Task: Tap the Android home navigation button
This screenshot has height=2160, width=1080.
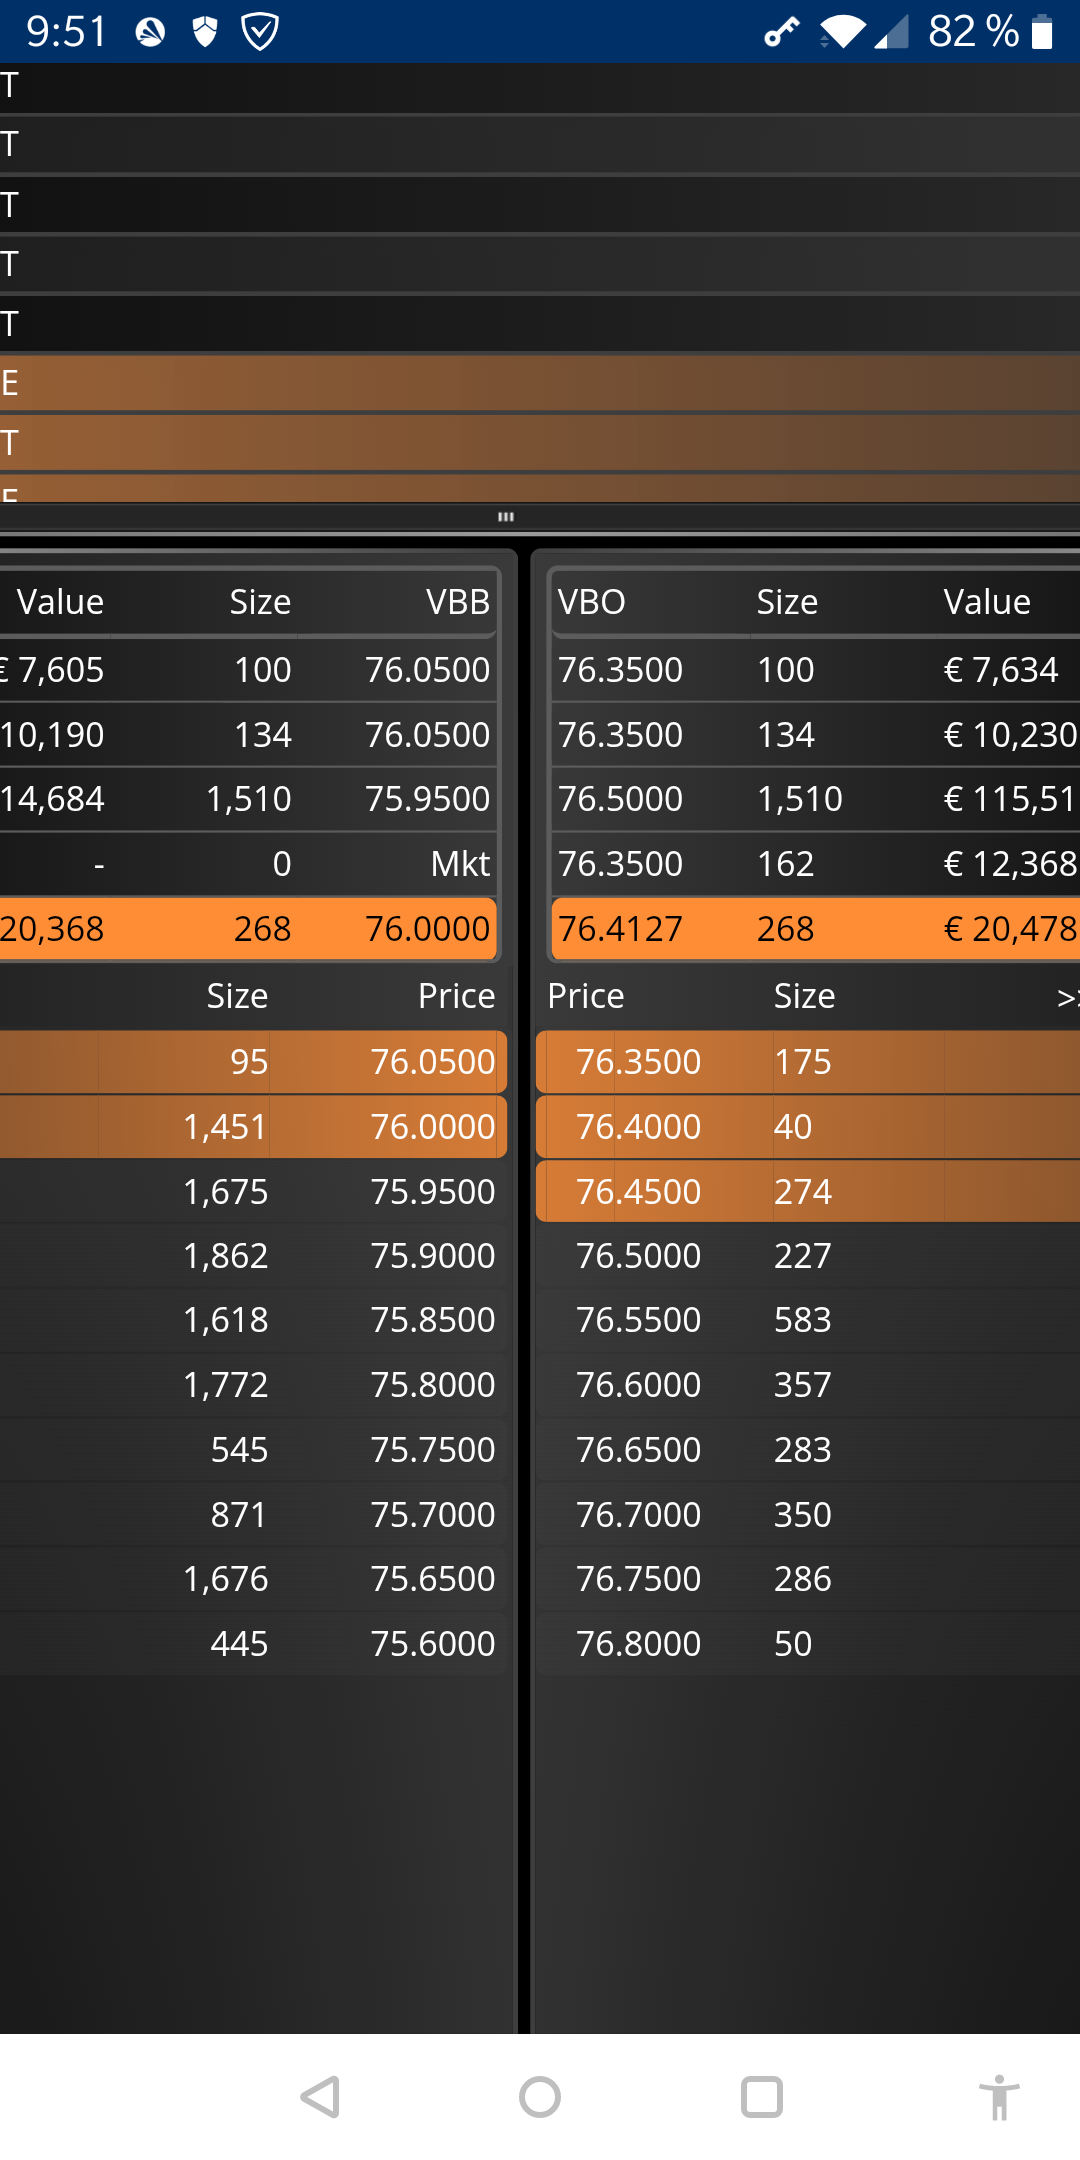Action: coord(540,2097)
